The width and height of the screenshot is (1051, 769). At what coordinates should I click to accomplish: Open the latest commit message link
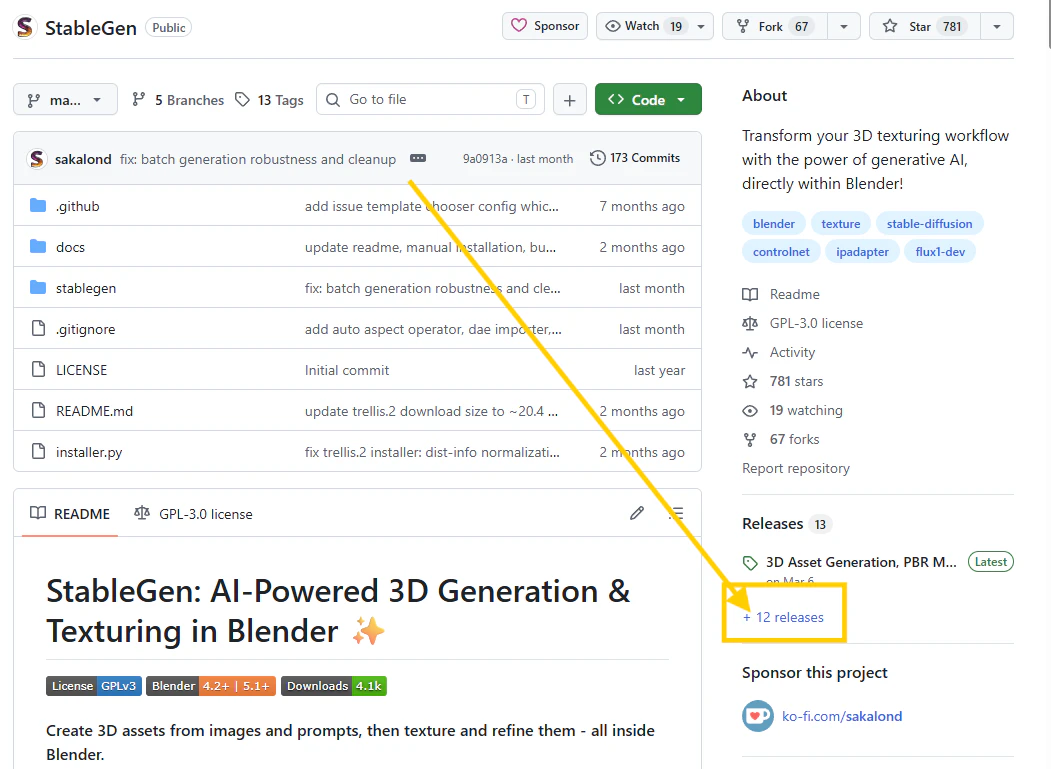coord(258,159)
